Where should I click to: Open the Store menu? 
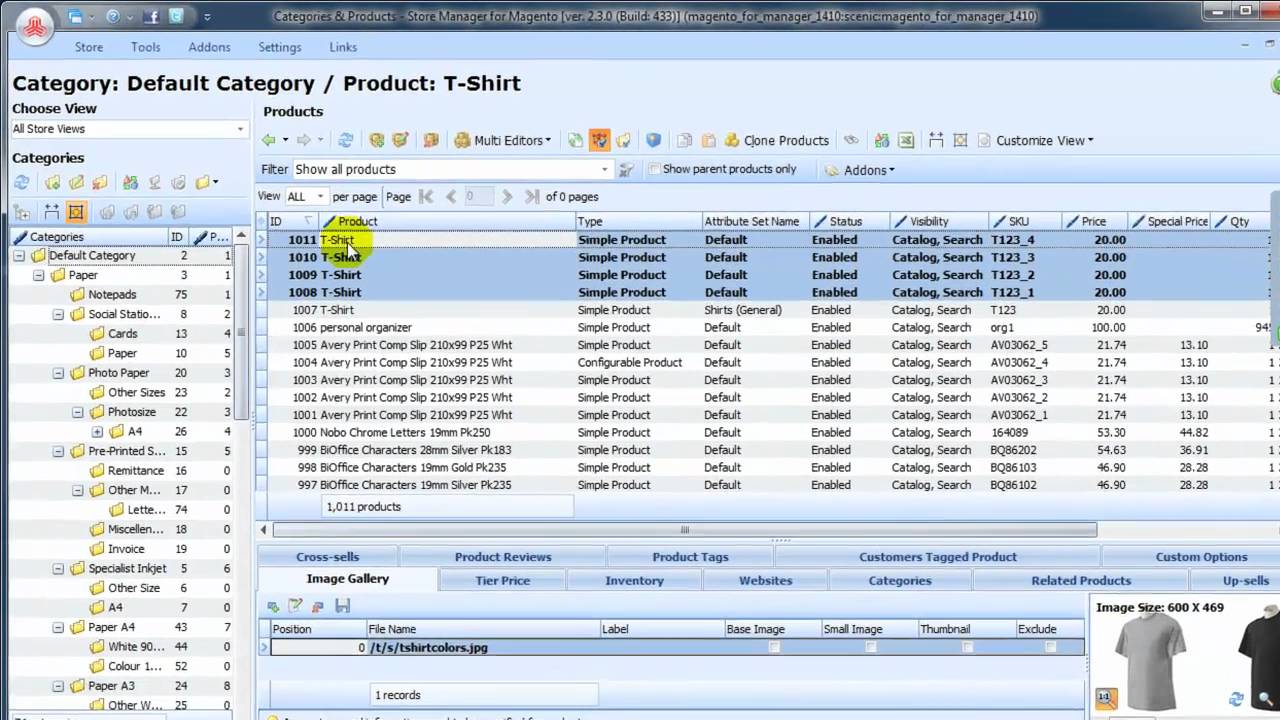tap(89, 47)
